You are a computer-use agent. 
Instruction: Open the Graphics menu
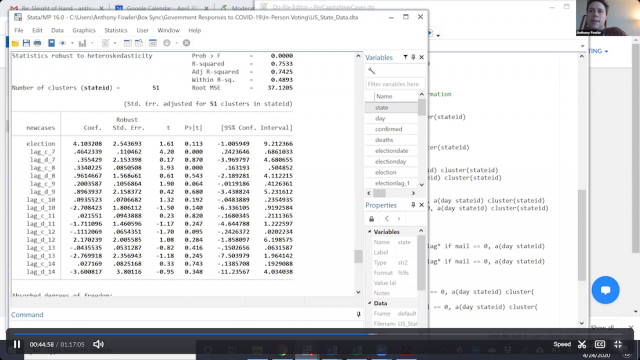tap(84, 31)
